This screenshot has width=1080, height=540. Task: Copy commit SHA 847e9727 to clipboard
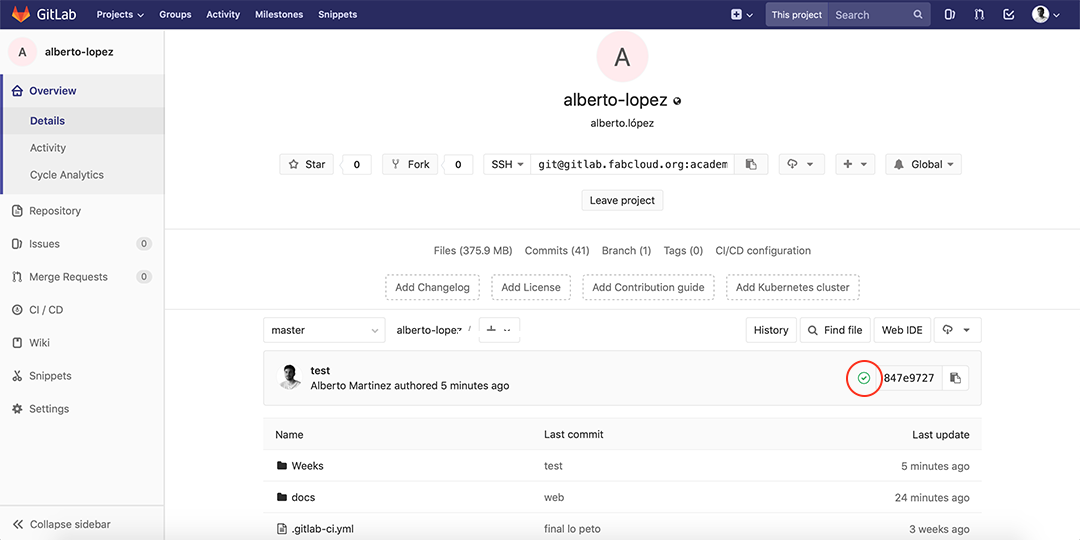(955, 378)
